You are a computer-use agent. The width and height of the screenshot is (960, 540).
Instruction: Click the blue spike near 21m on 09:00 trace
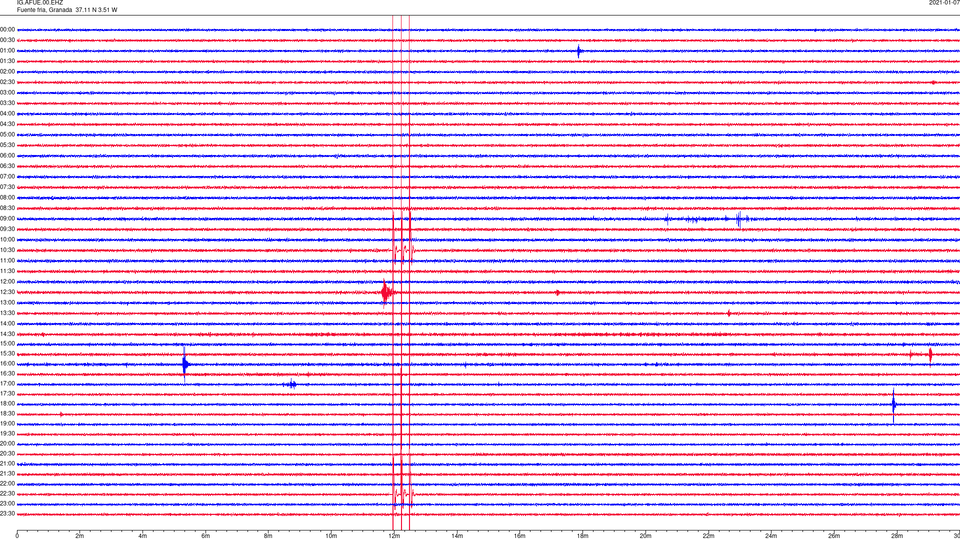(667, 219)
